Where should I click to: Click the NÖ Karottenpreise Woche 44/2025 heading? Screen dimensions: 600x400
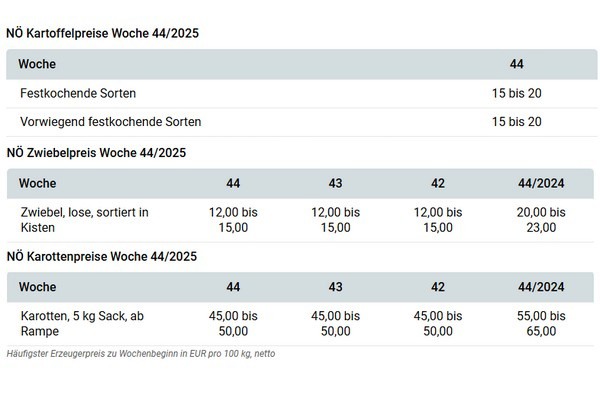coord(101,256)
